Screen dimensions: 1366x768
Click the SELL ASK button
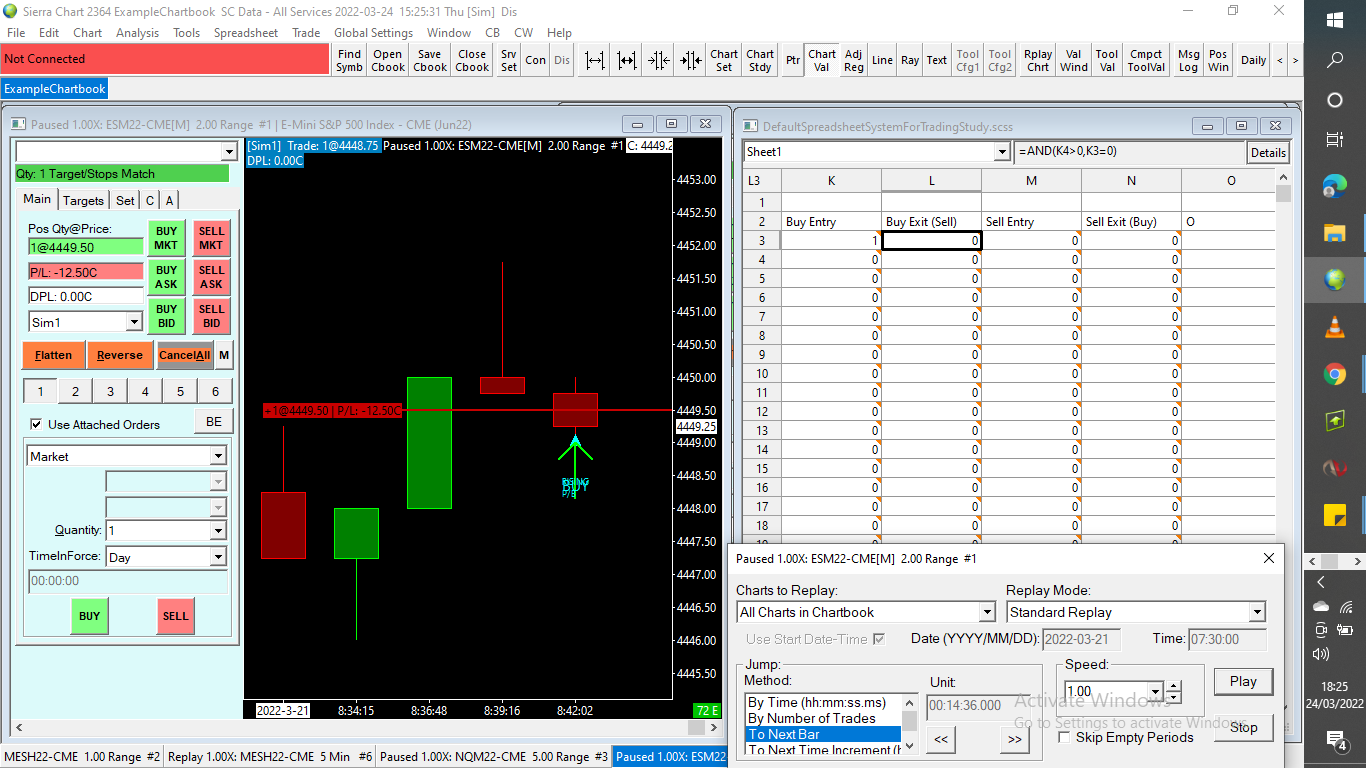coord(211,277)
